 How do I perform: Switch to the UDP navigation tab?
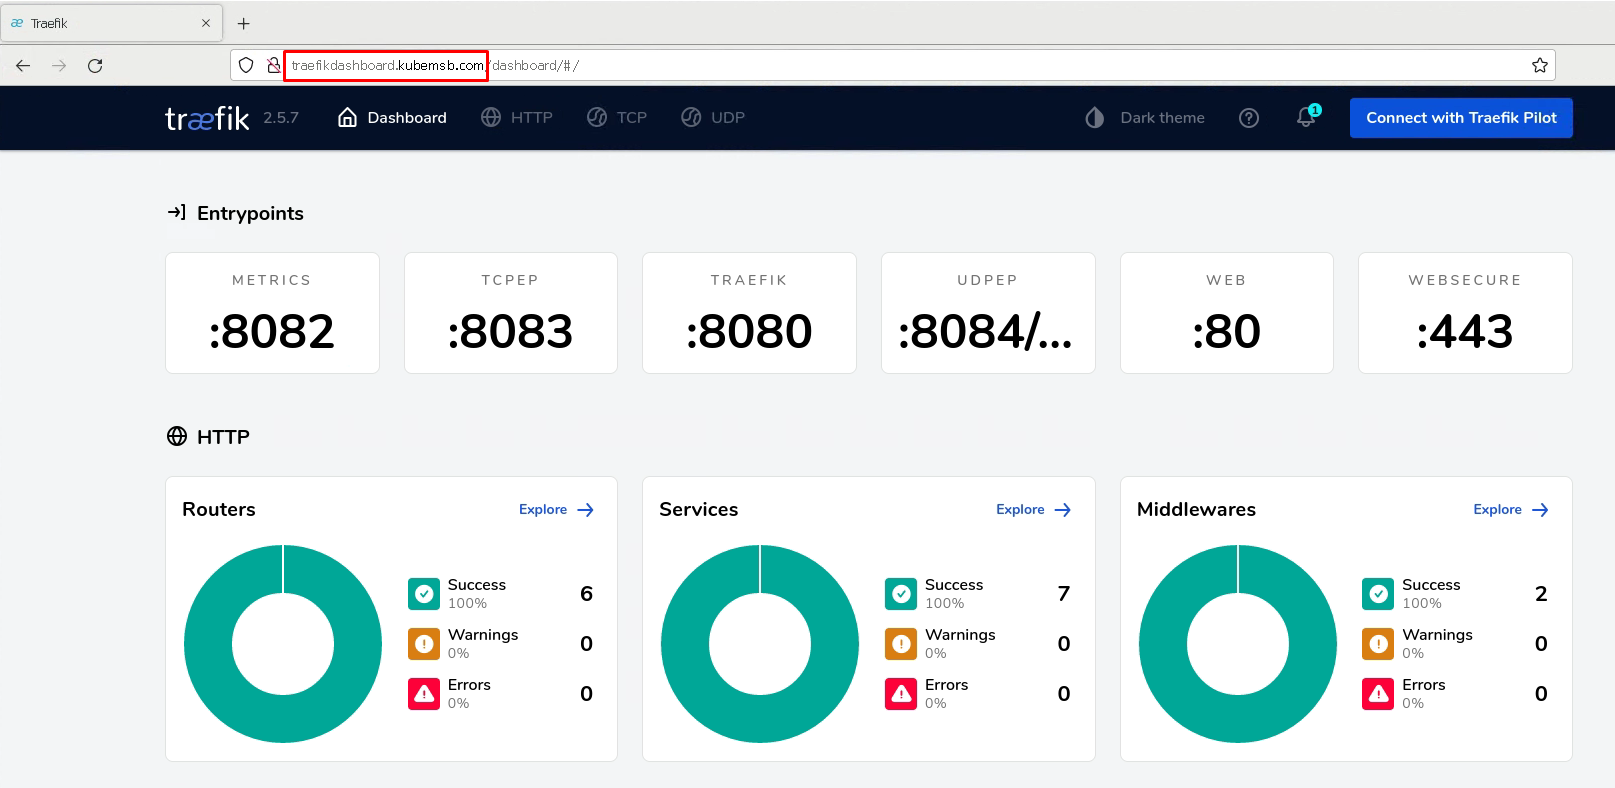pos(713,118)
